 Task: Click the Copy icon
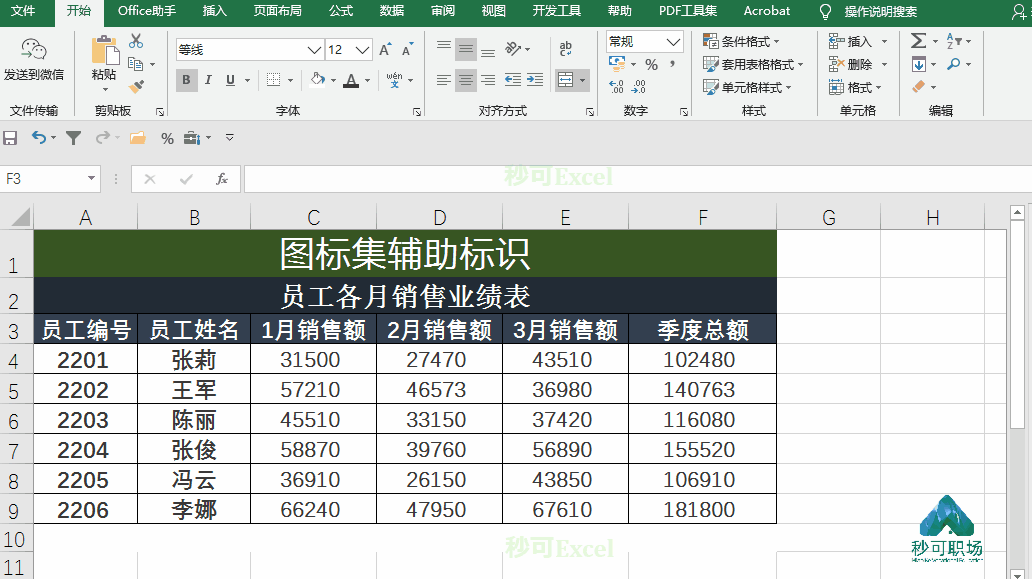(x=136, y=64)
